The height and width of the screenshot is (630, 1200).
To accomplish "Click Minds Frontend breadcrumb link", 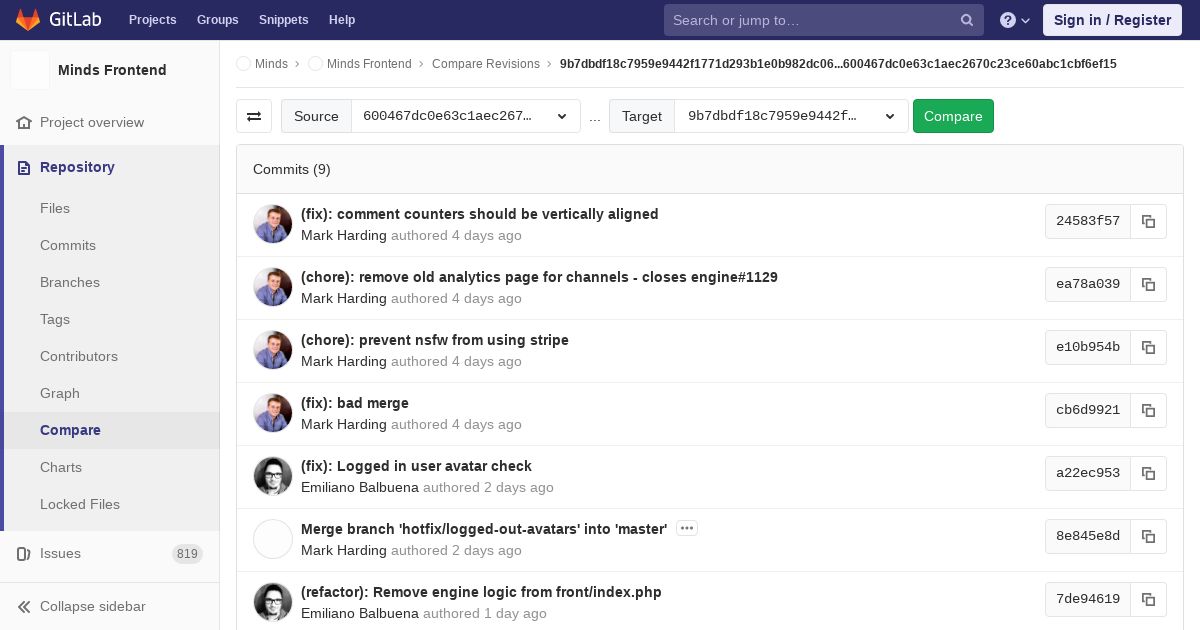I will [x=369, y=64].
